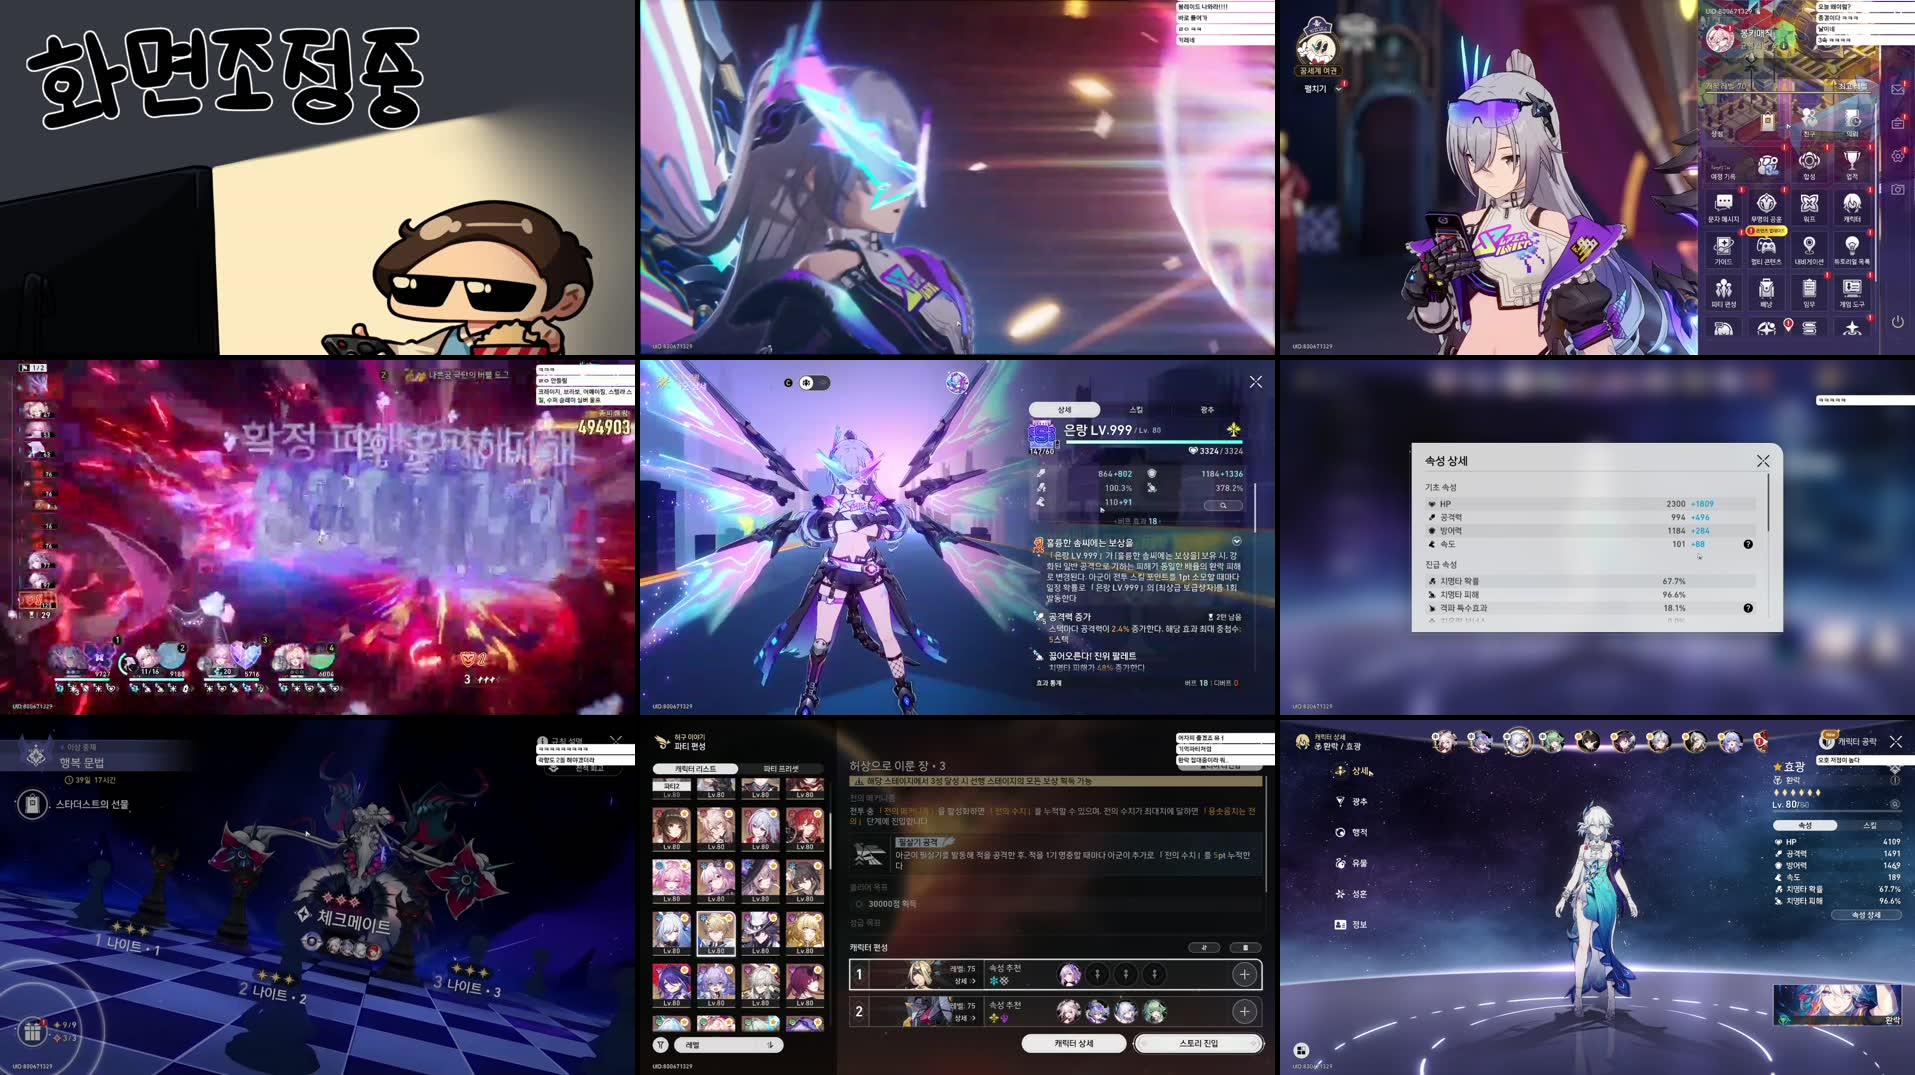
Task: Click the power icon in phone menu sidebar
Action: point(1897,322)
